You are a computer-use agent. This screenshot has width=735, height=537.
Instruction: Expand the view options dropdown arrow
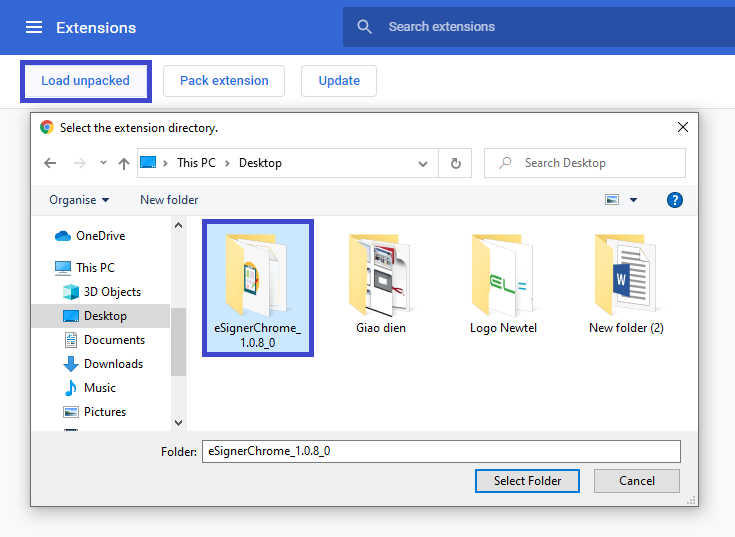click(633, 200)
